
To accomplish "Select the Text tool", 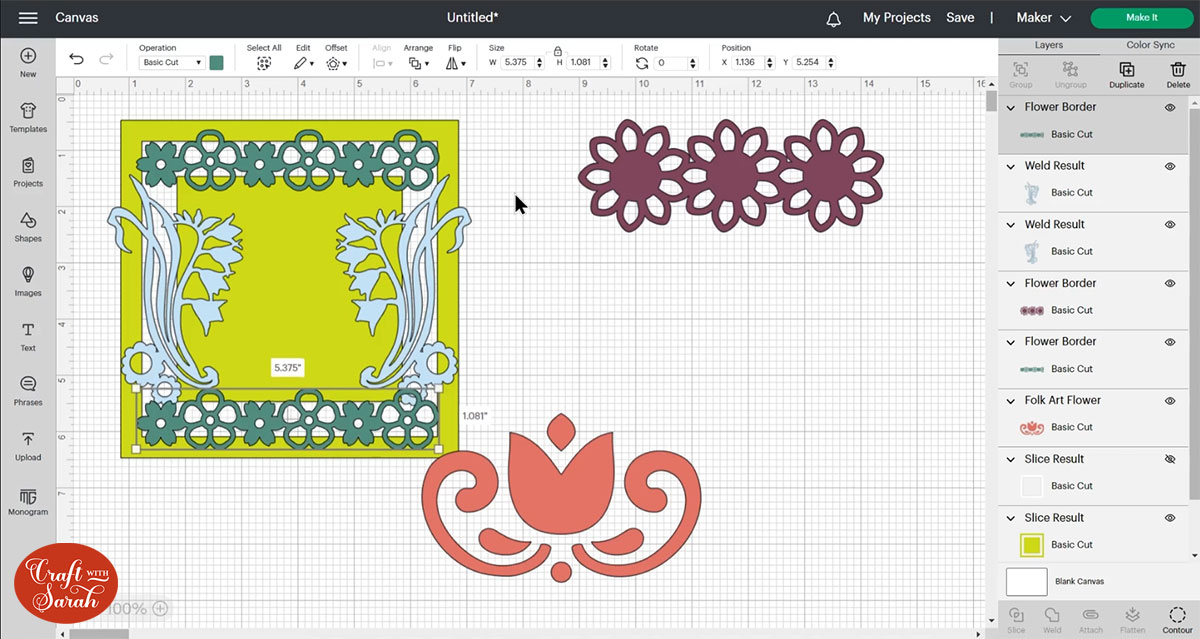I will click(x=28, y=336).
